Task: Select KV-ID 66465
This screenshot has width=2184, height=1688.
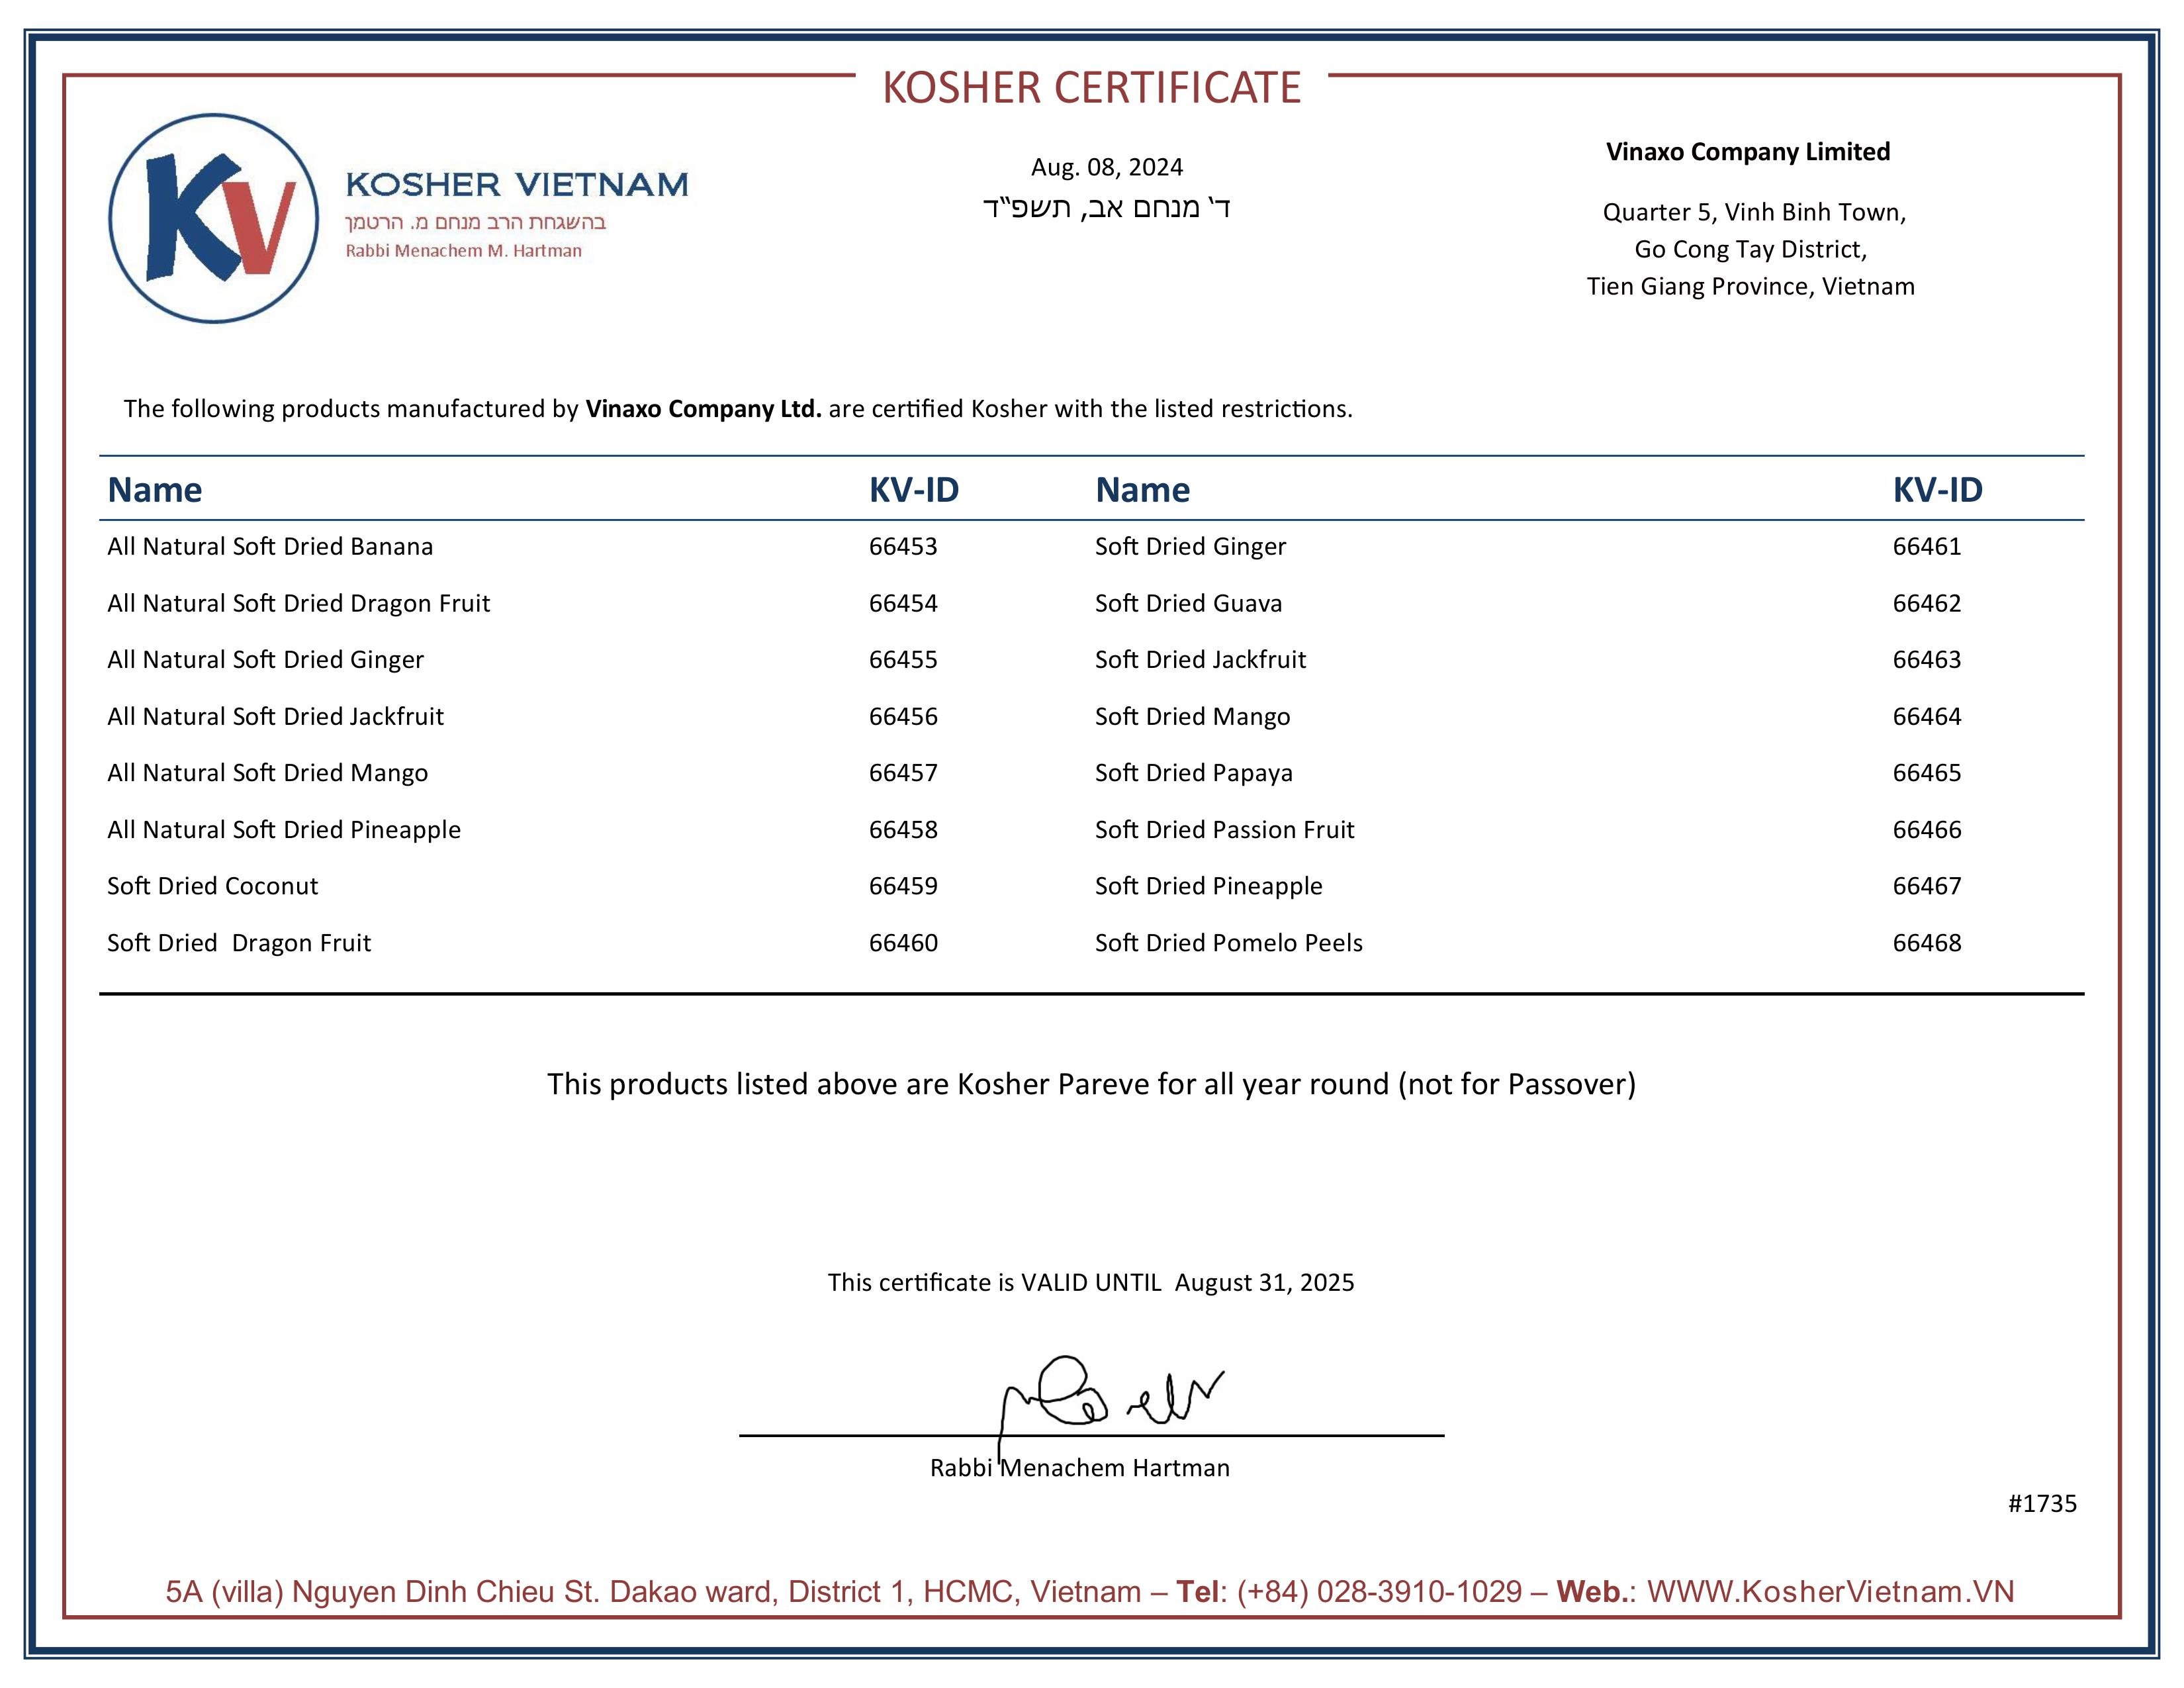Action: (x=1927, y=772)
